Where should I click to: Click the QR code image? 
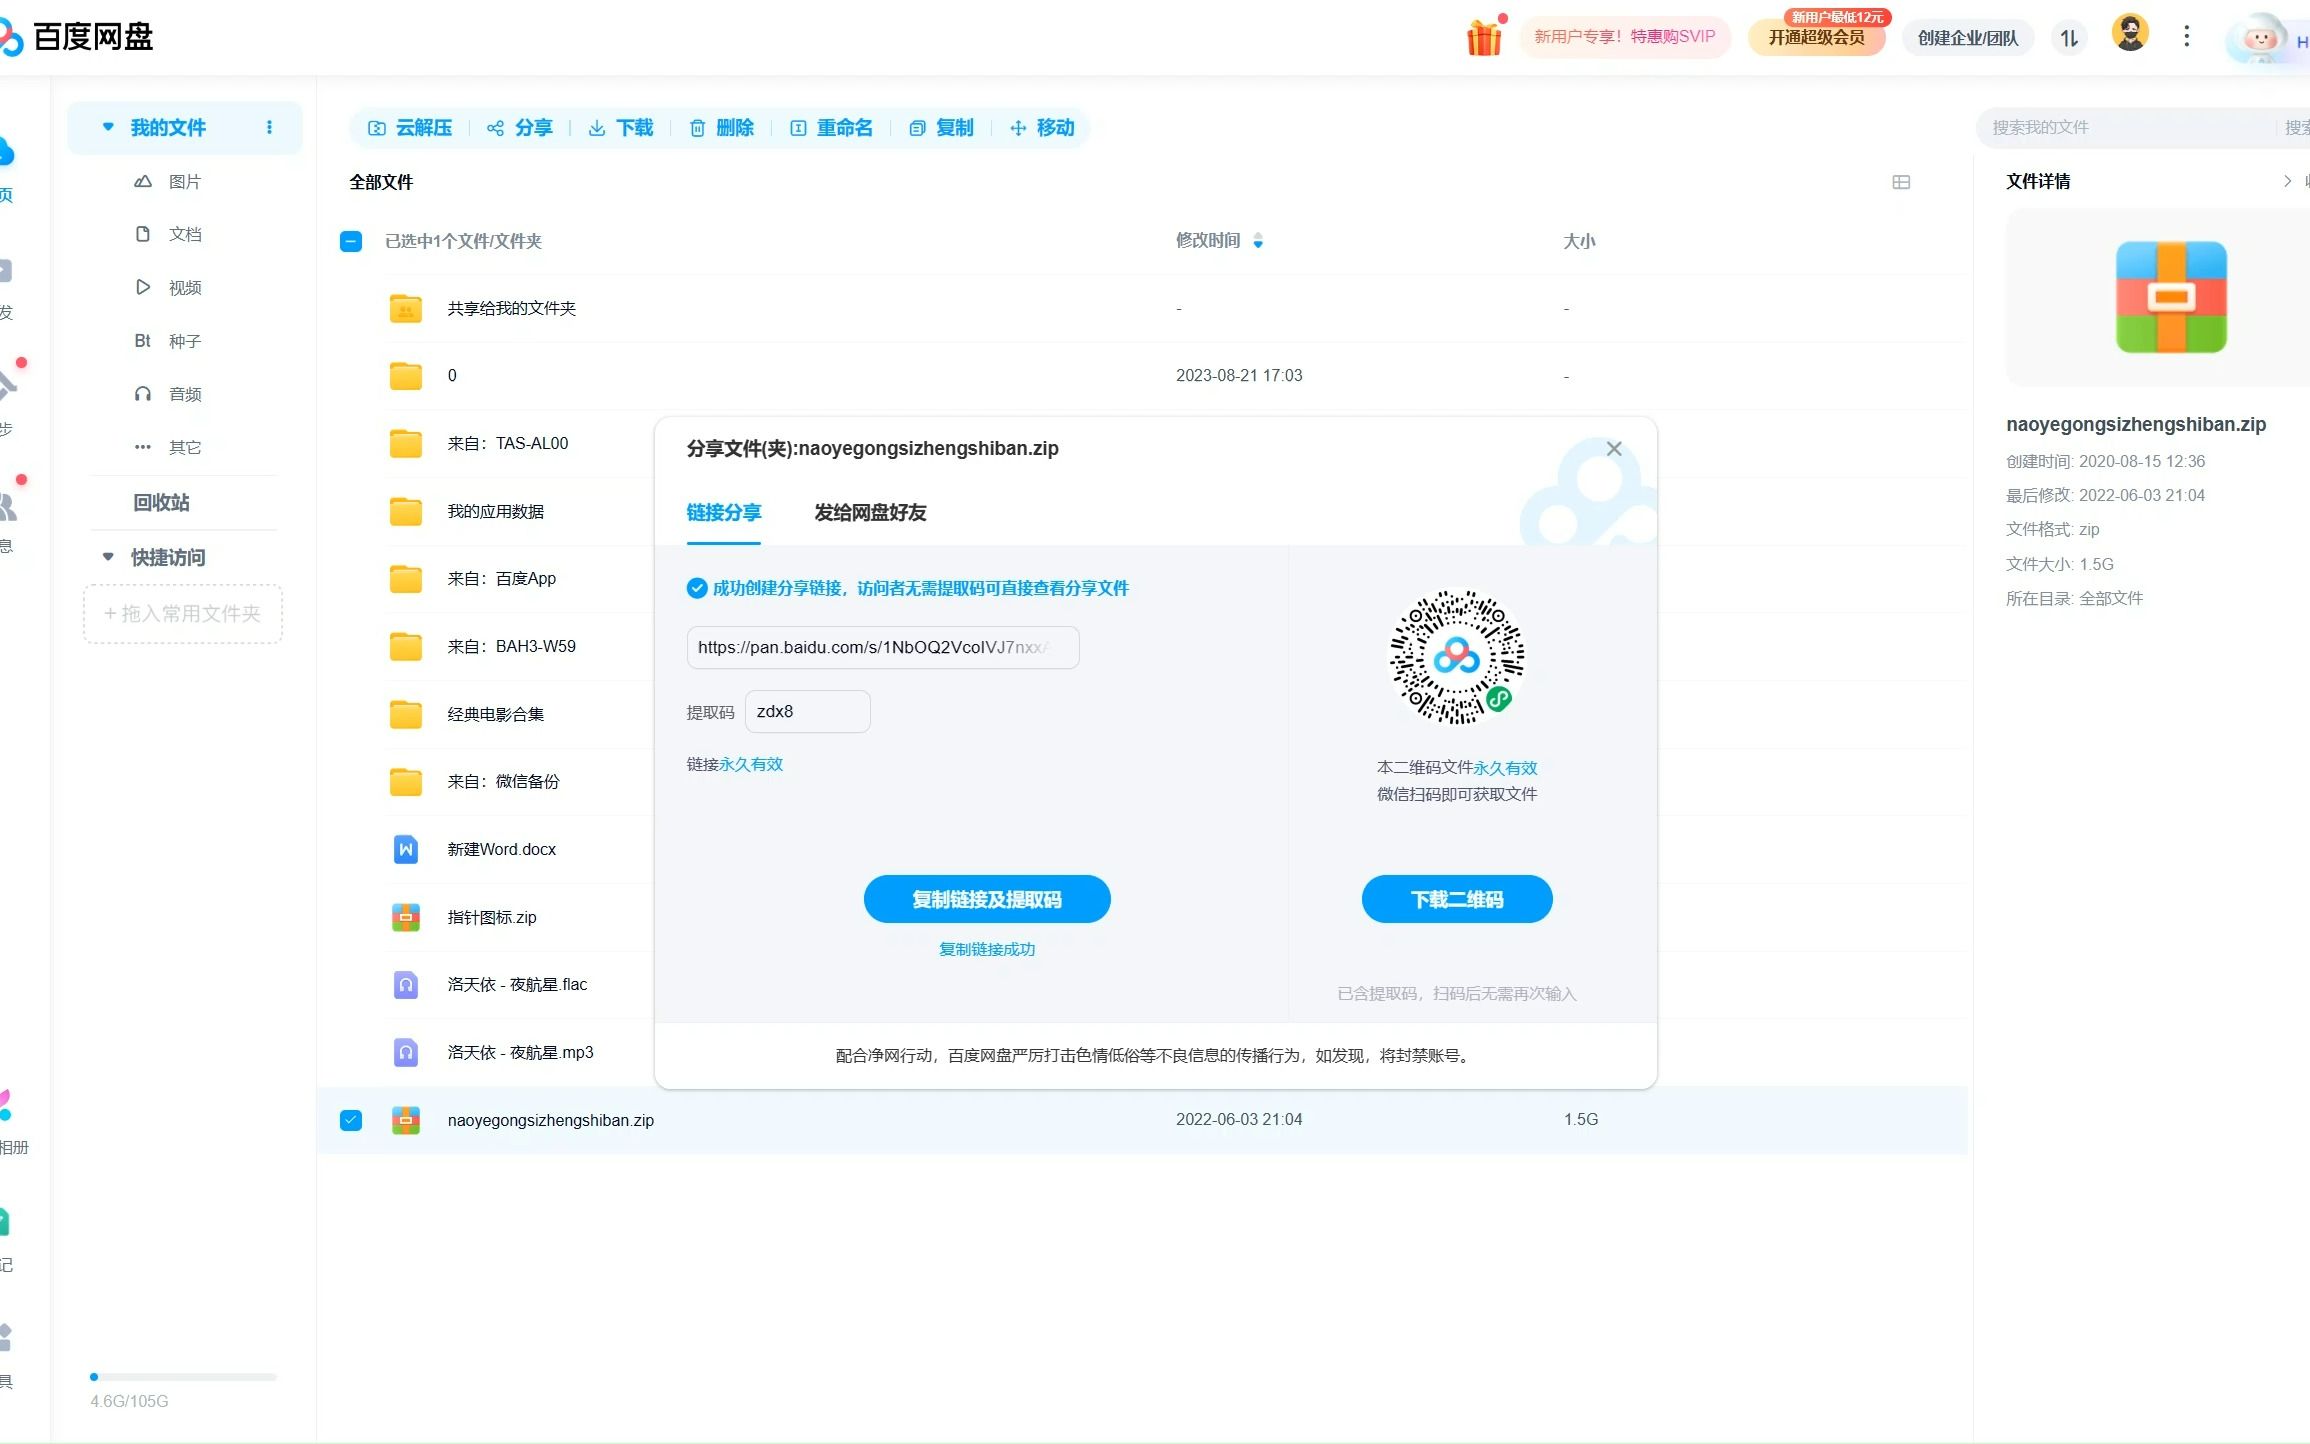point(1457,656)
